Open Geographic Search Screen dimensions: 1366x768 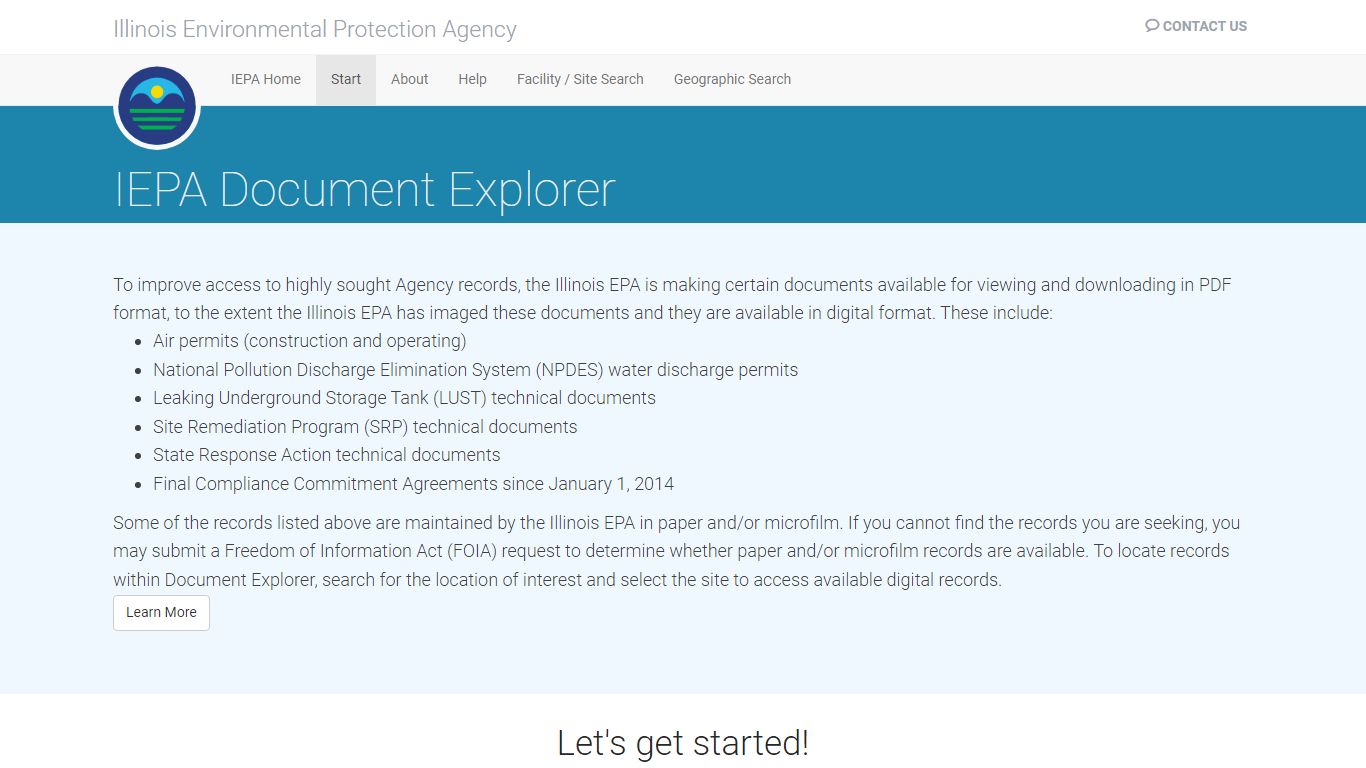(732, 80)
